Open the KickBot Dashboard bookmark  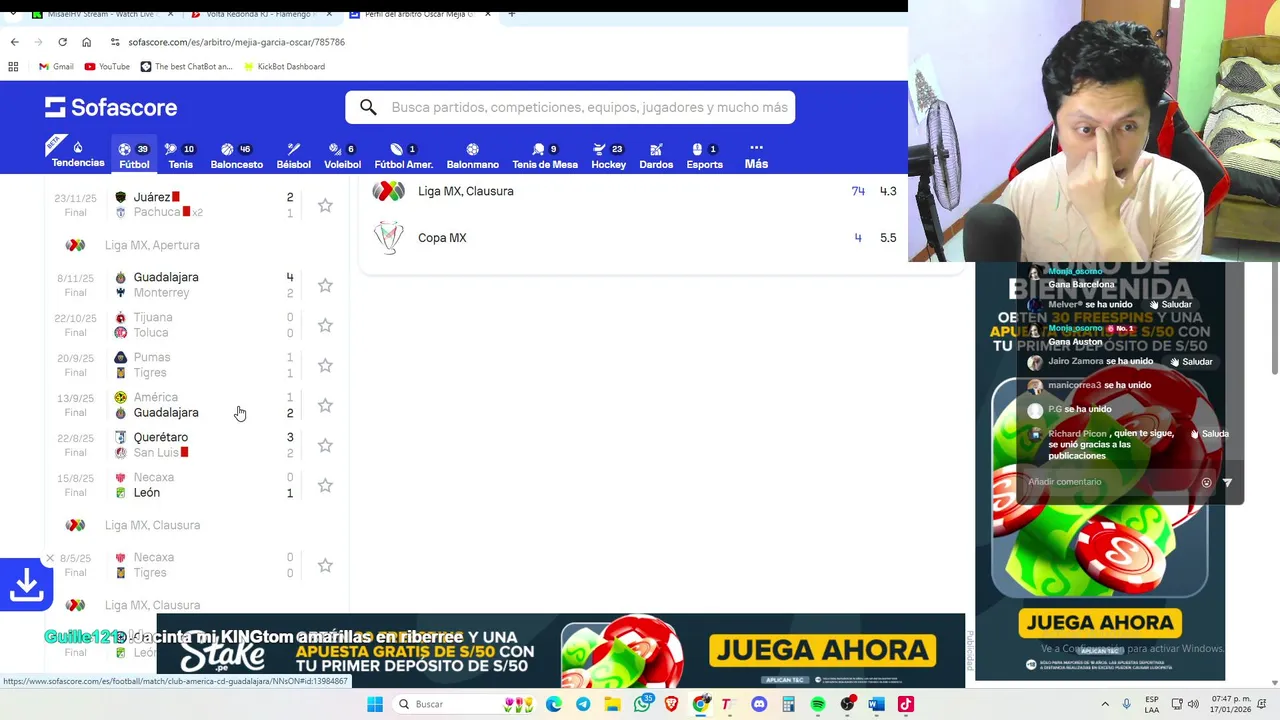coord(283,66)
